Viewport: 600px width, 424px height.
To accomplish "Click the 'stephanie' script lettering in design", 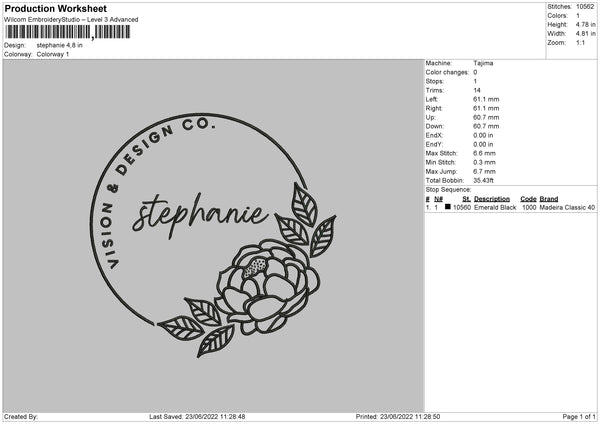I will point(199,214).
